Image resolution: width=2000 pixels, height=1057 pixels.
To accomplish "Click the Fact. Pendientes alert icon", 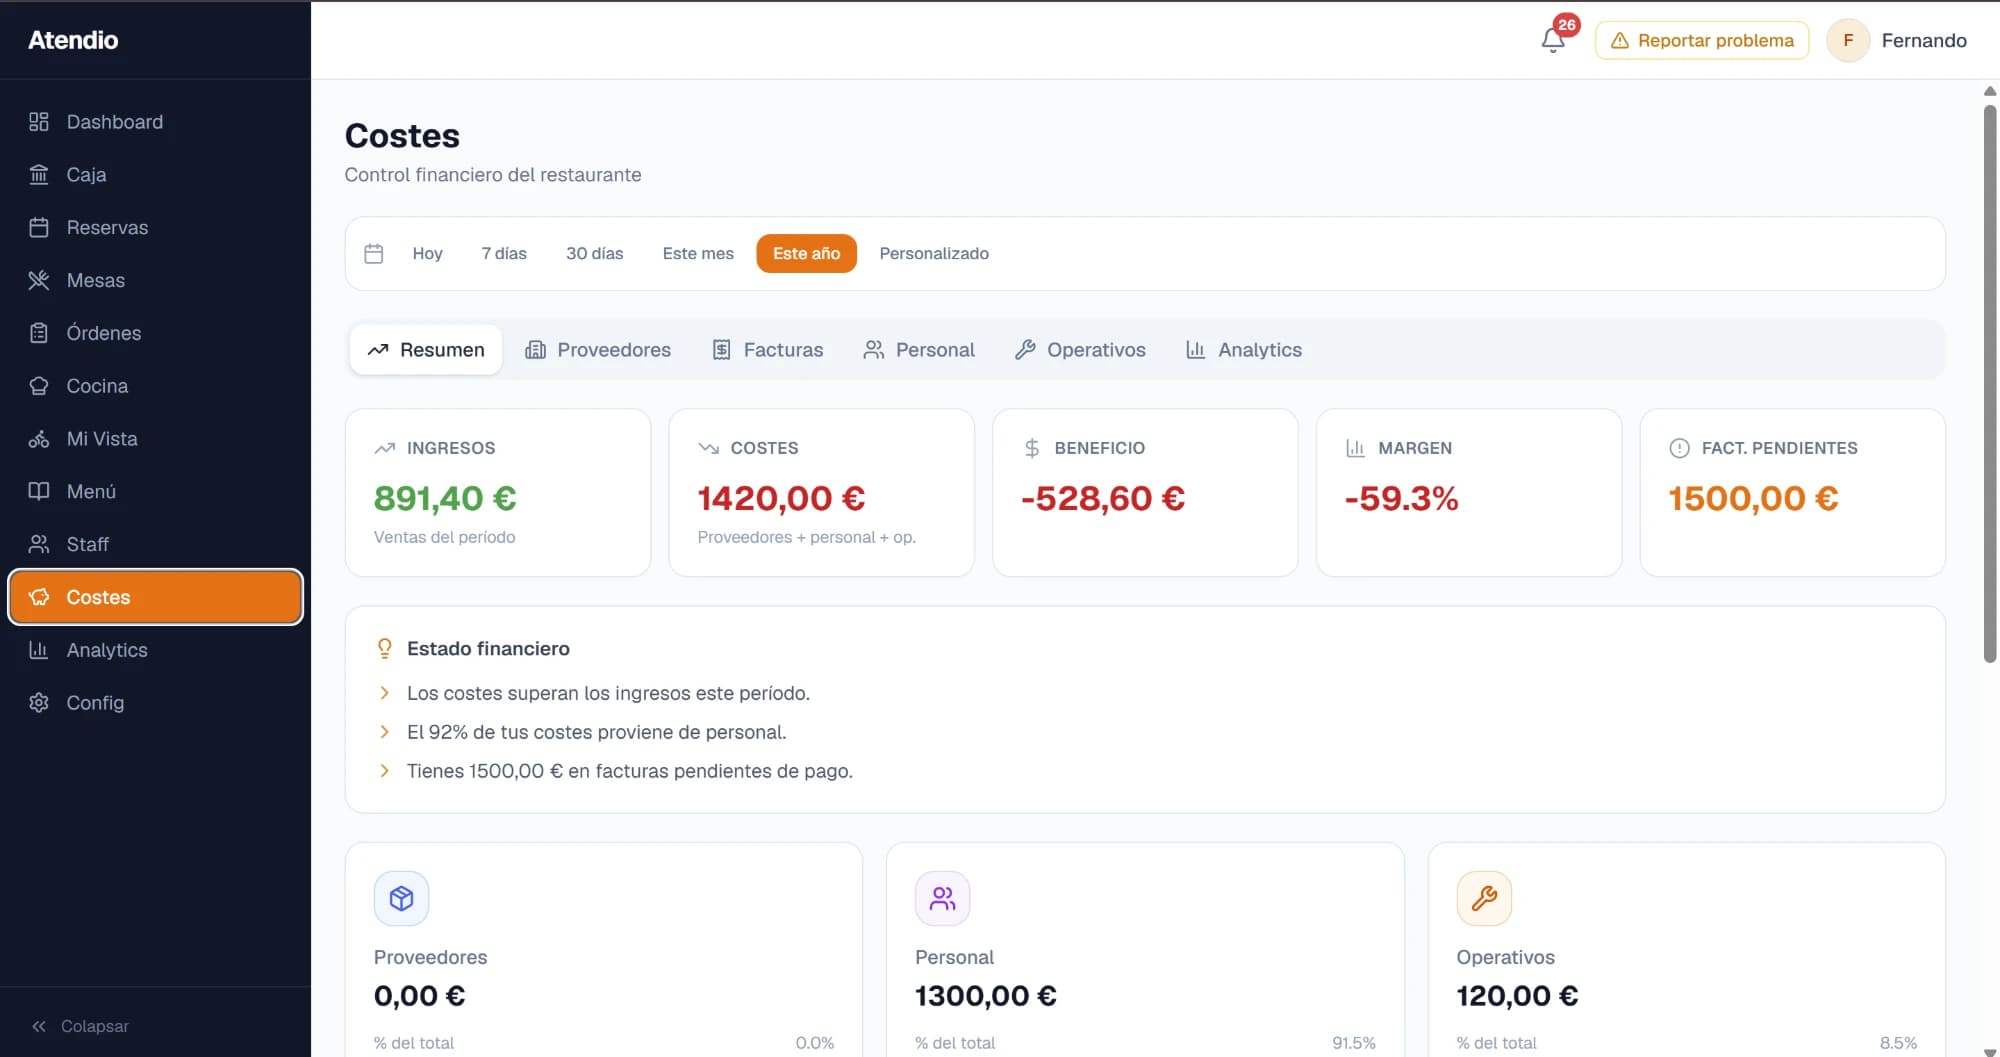I will pos(1679,448).
